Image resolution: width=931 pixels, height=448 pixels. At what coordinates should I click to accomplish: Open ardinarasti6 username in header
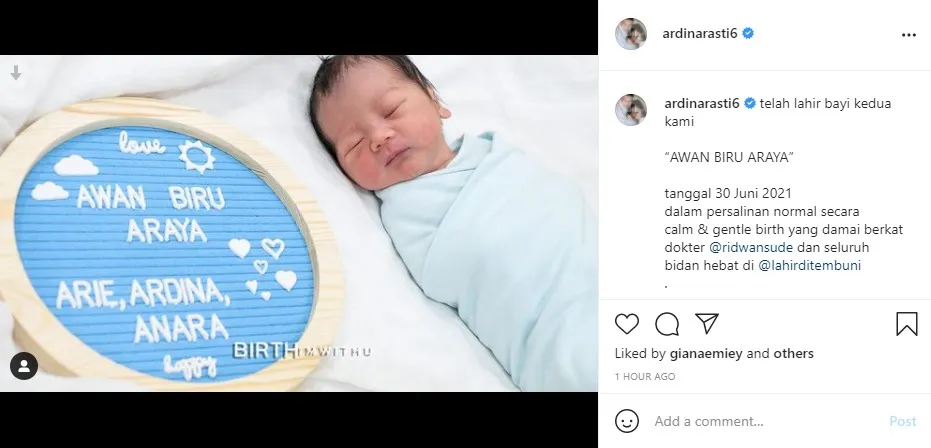pyautogui.click(x=699, y=34)
